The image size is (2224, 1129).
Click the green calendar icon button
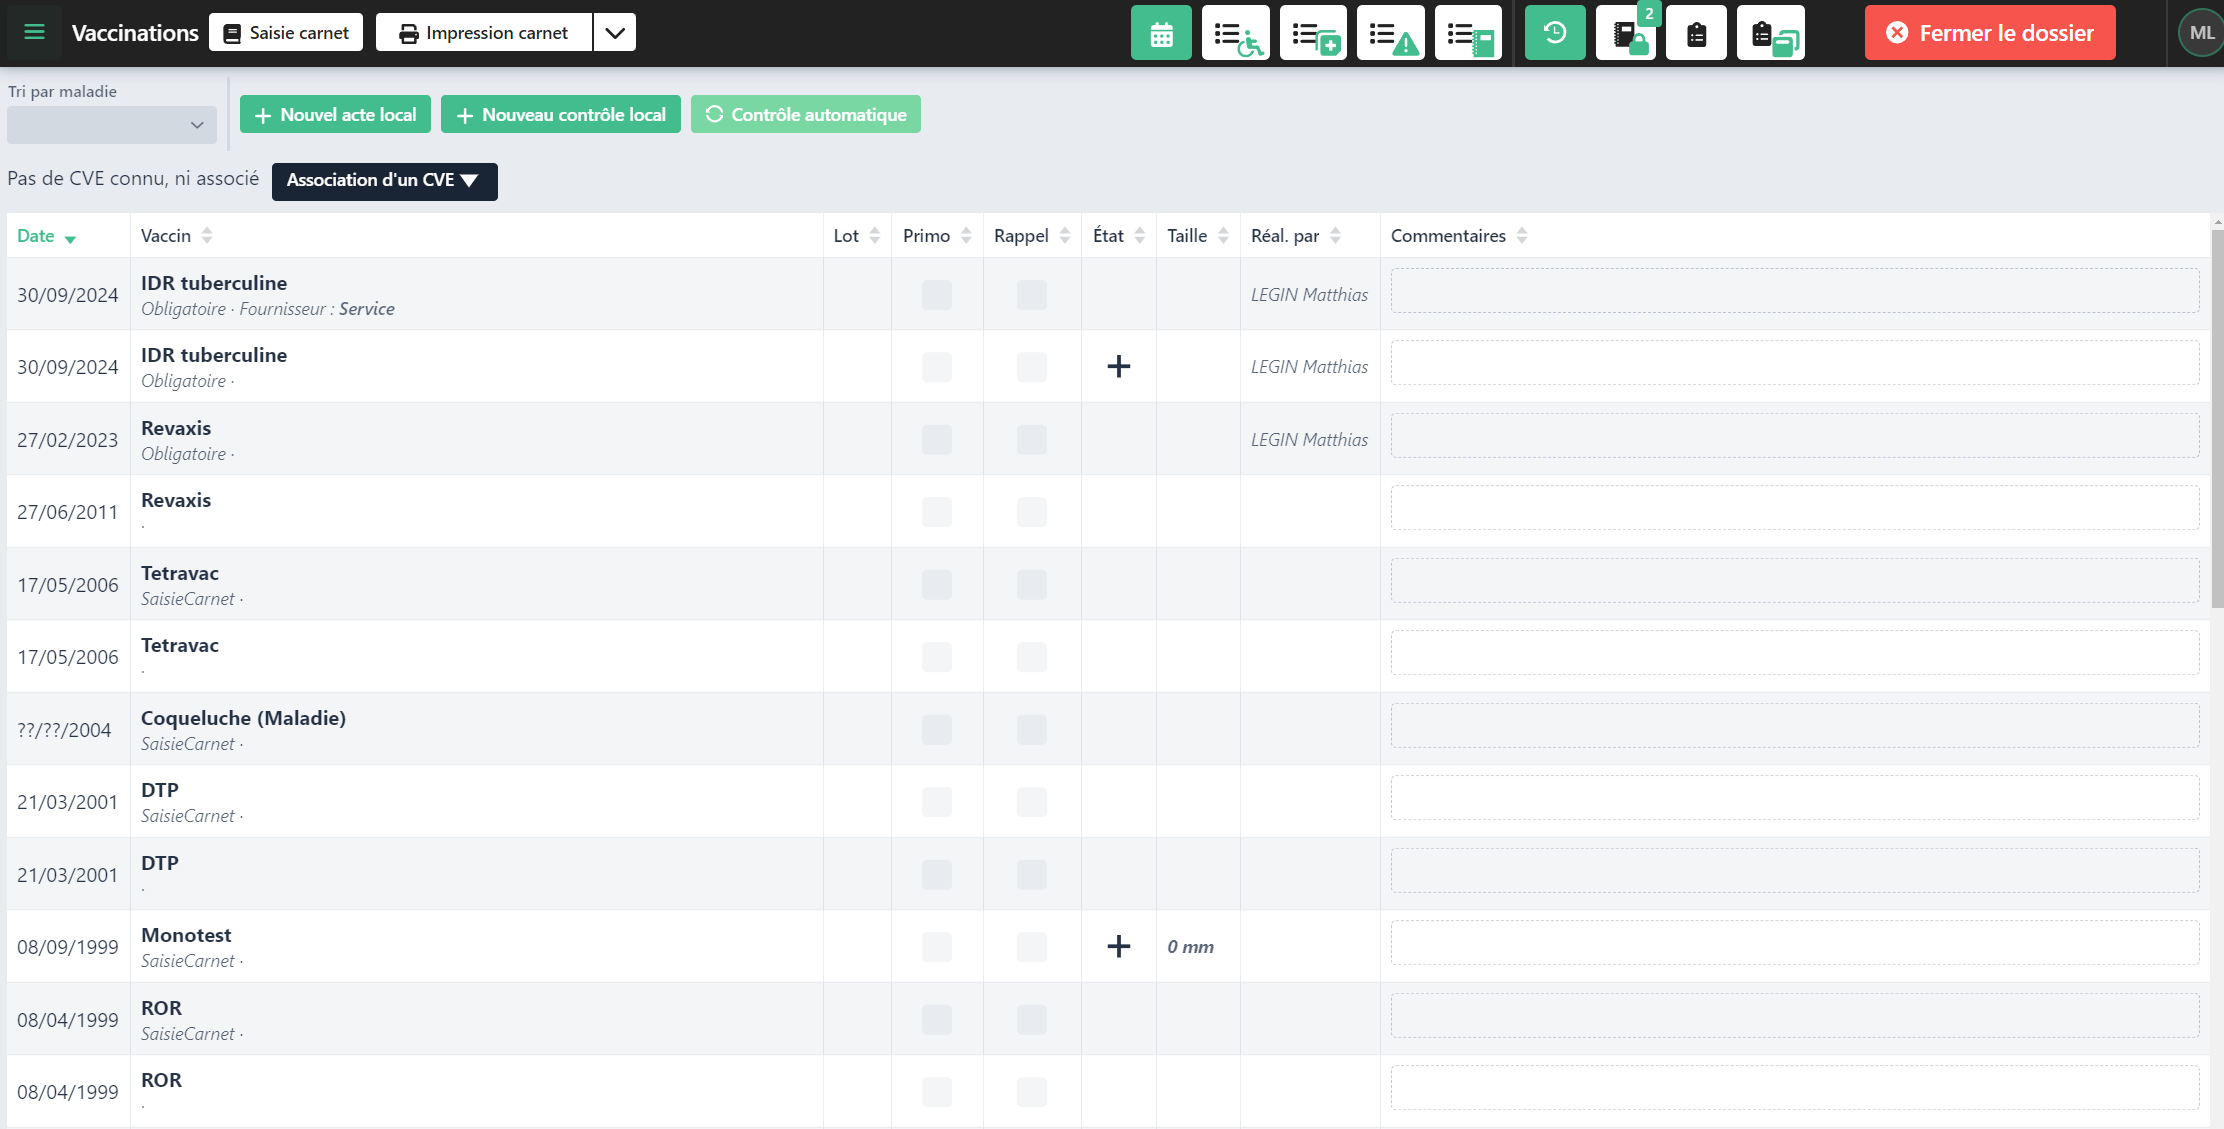pos(1160,34)
